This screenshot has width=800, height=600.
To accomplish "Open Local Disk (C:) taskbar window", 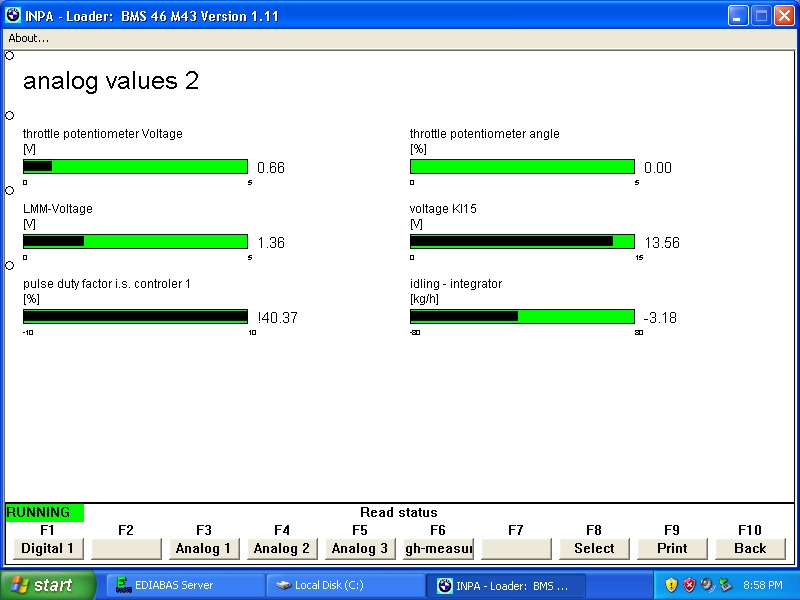I will click(x=340, y=585).
